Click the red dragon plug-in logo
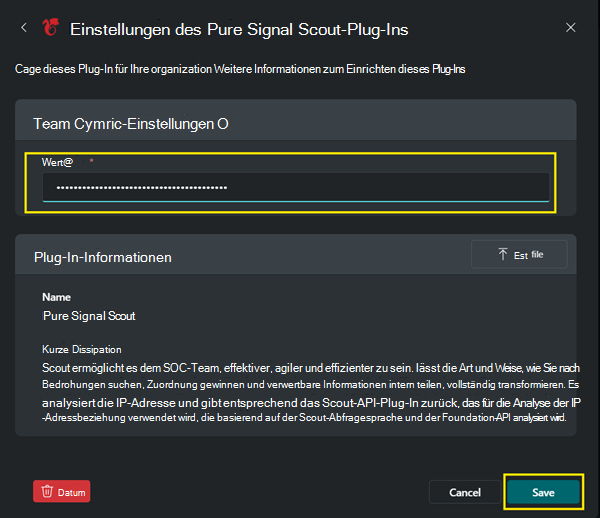 point(51,28)
